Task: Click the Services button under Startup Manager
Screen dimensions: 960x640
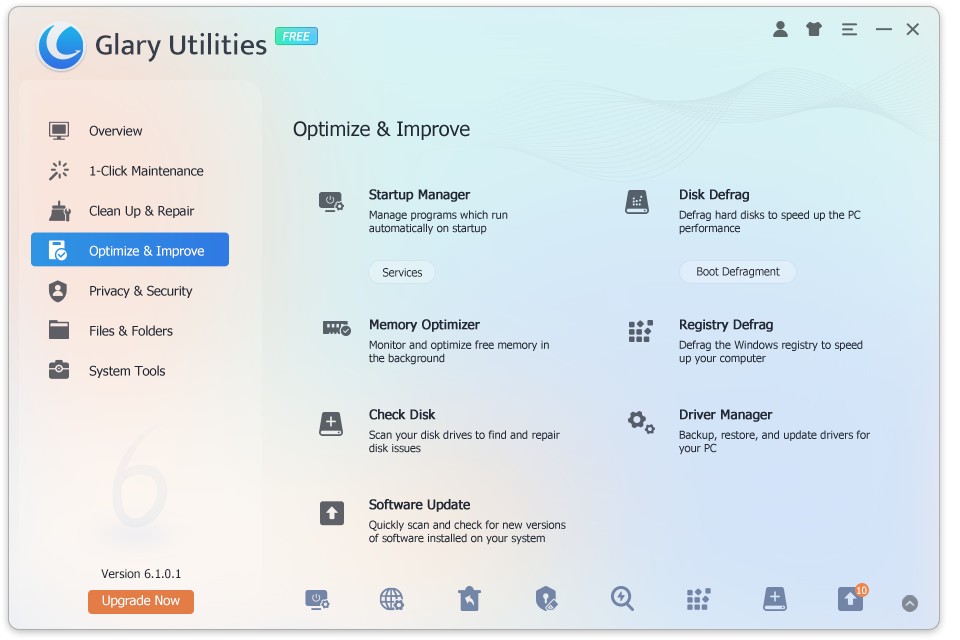Action: point(402,272)
